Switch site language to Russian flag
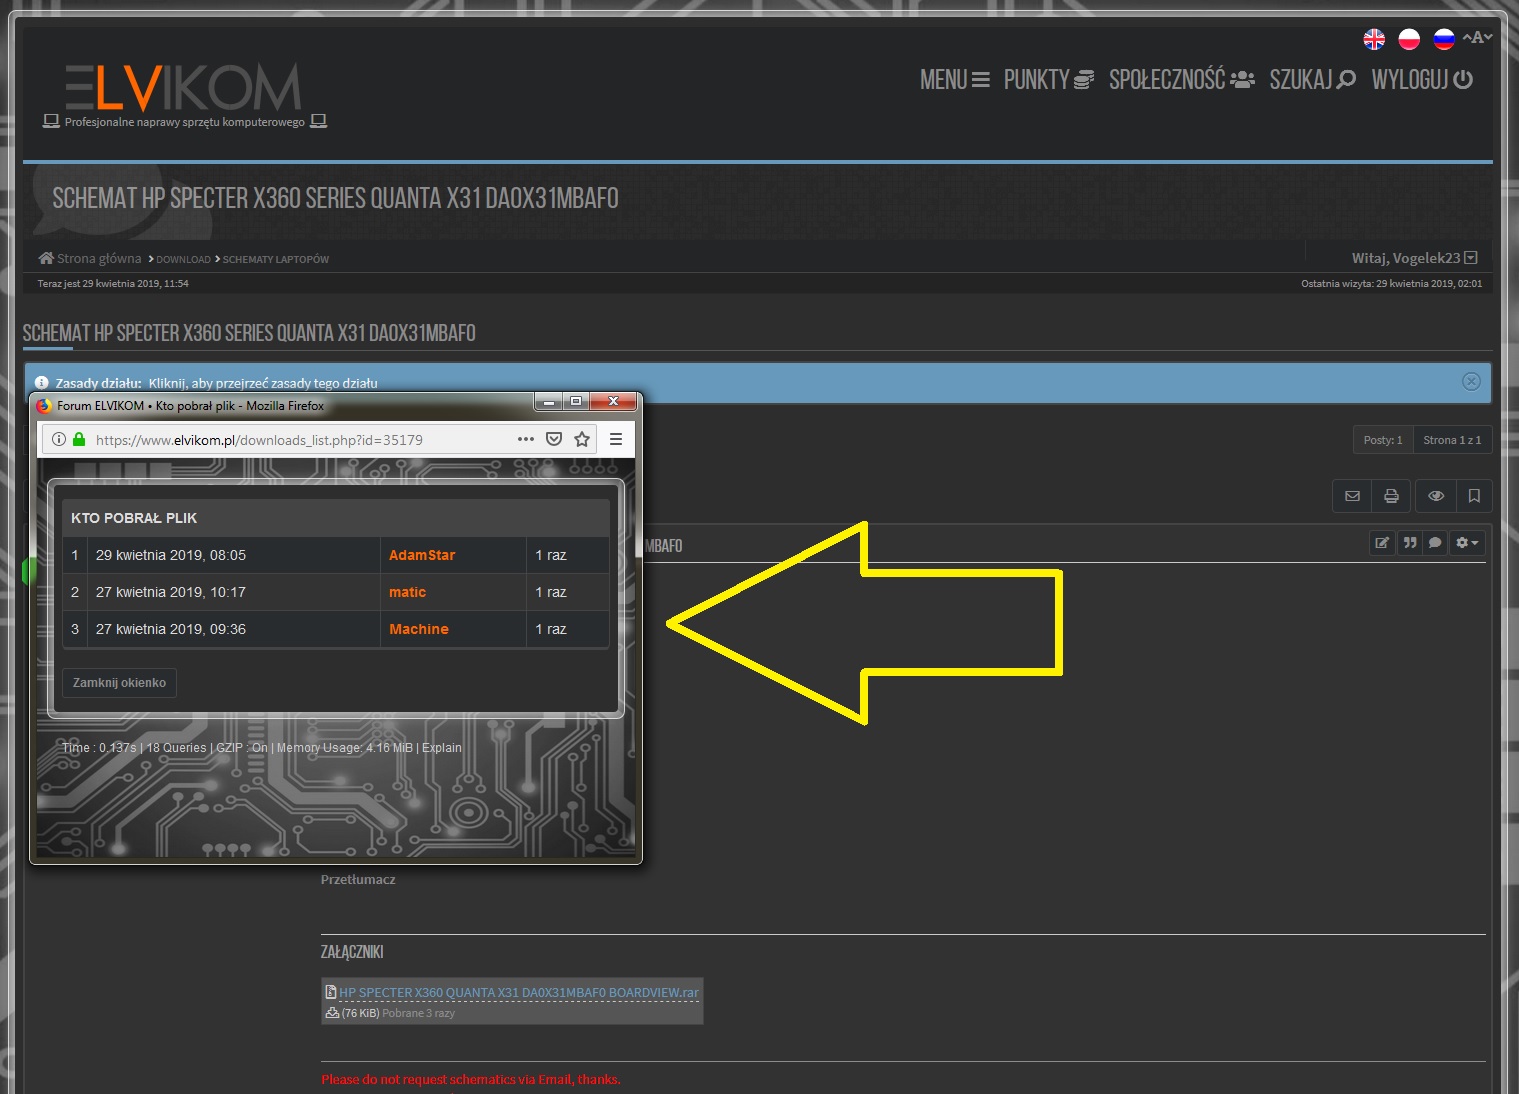 [x=1443, y=39]
